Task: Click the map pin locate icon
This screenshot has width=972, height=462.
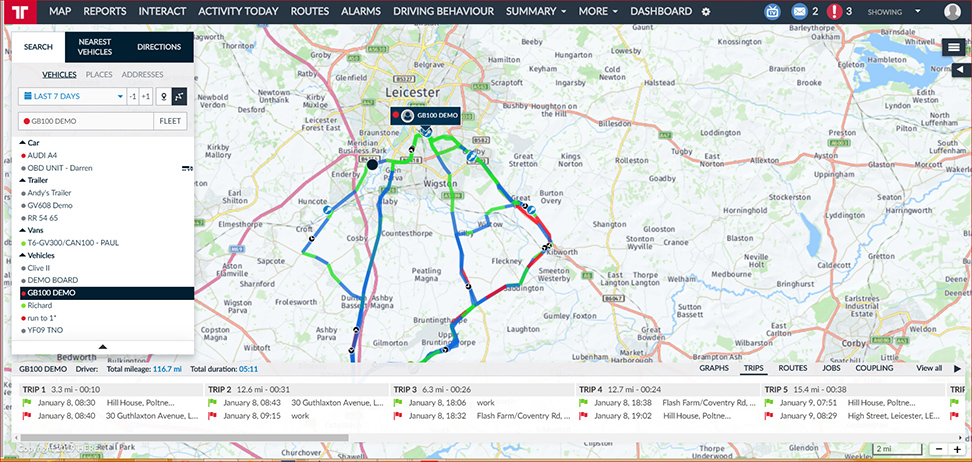Action: click(x=163, y=96)
